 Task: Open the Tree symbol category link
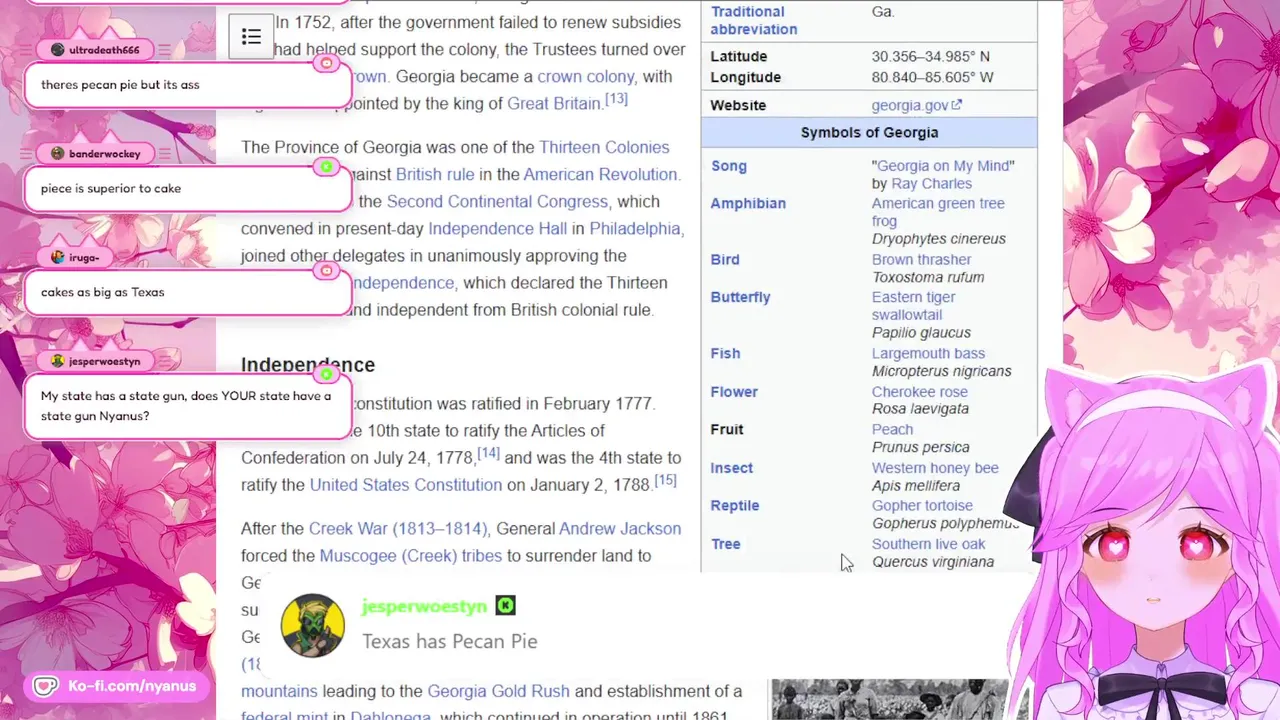click(x=725, y=544)
